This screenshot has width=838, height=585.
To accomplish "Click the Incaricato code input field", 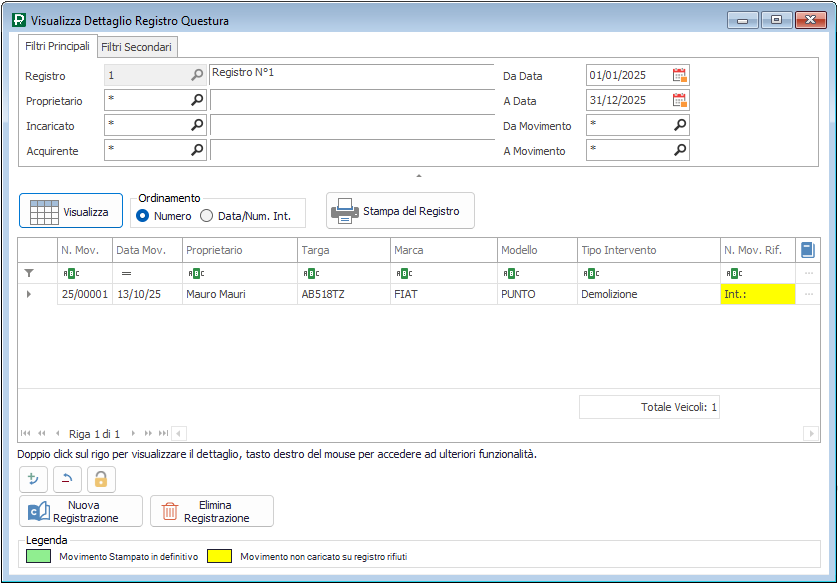I will tap(147, 125).
